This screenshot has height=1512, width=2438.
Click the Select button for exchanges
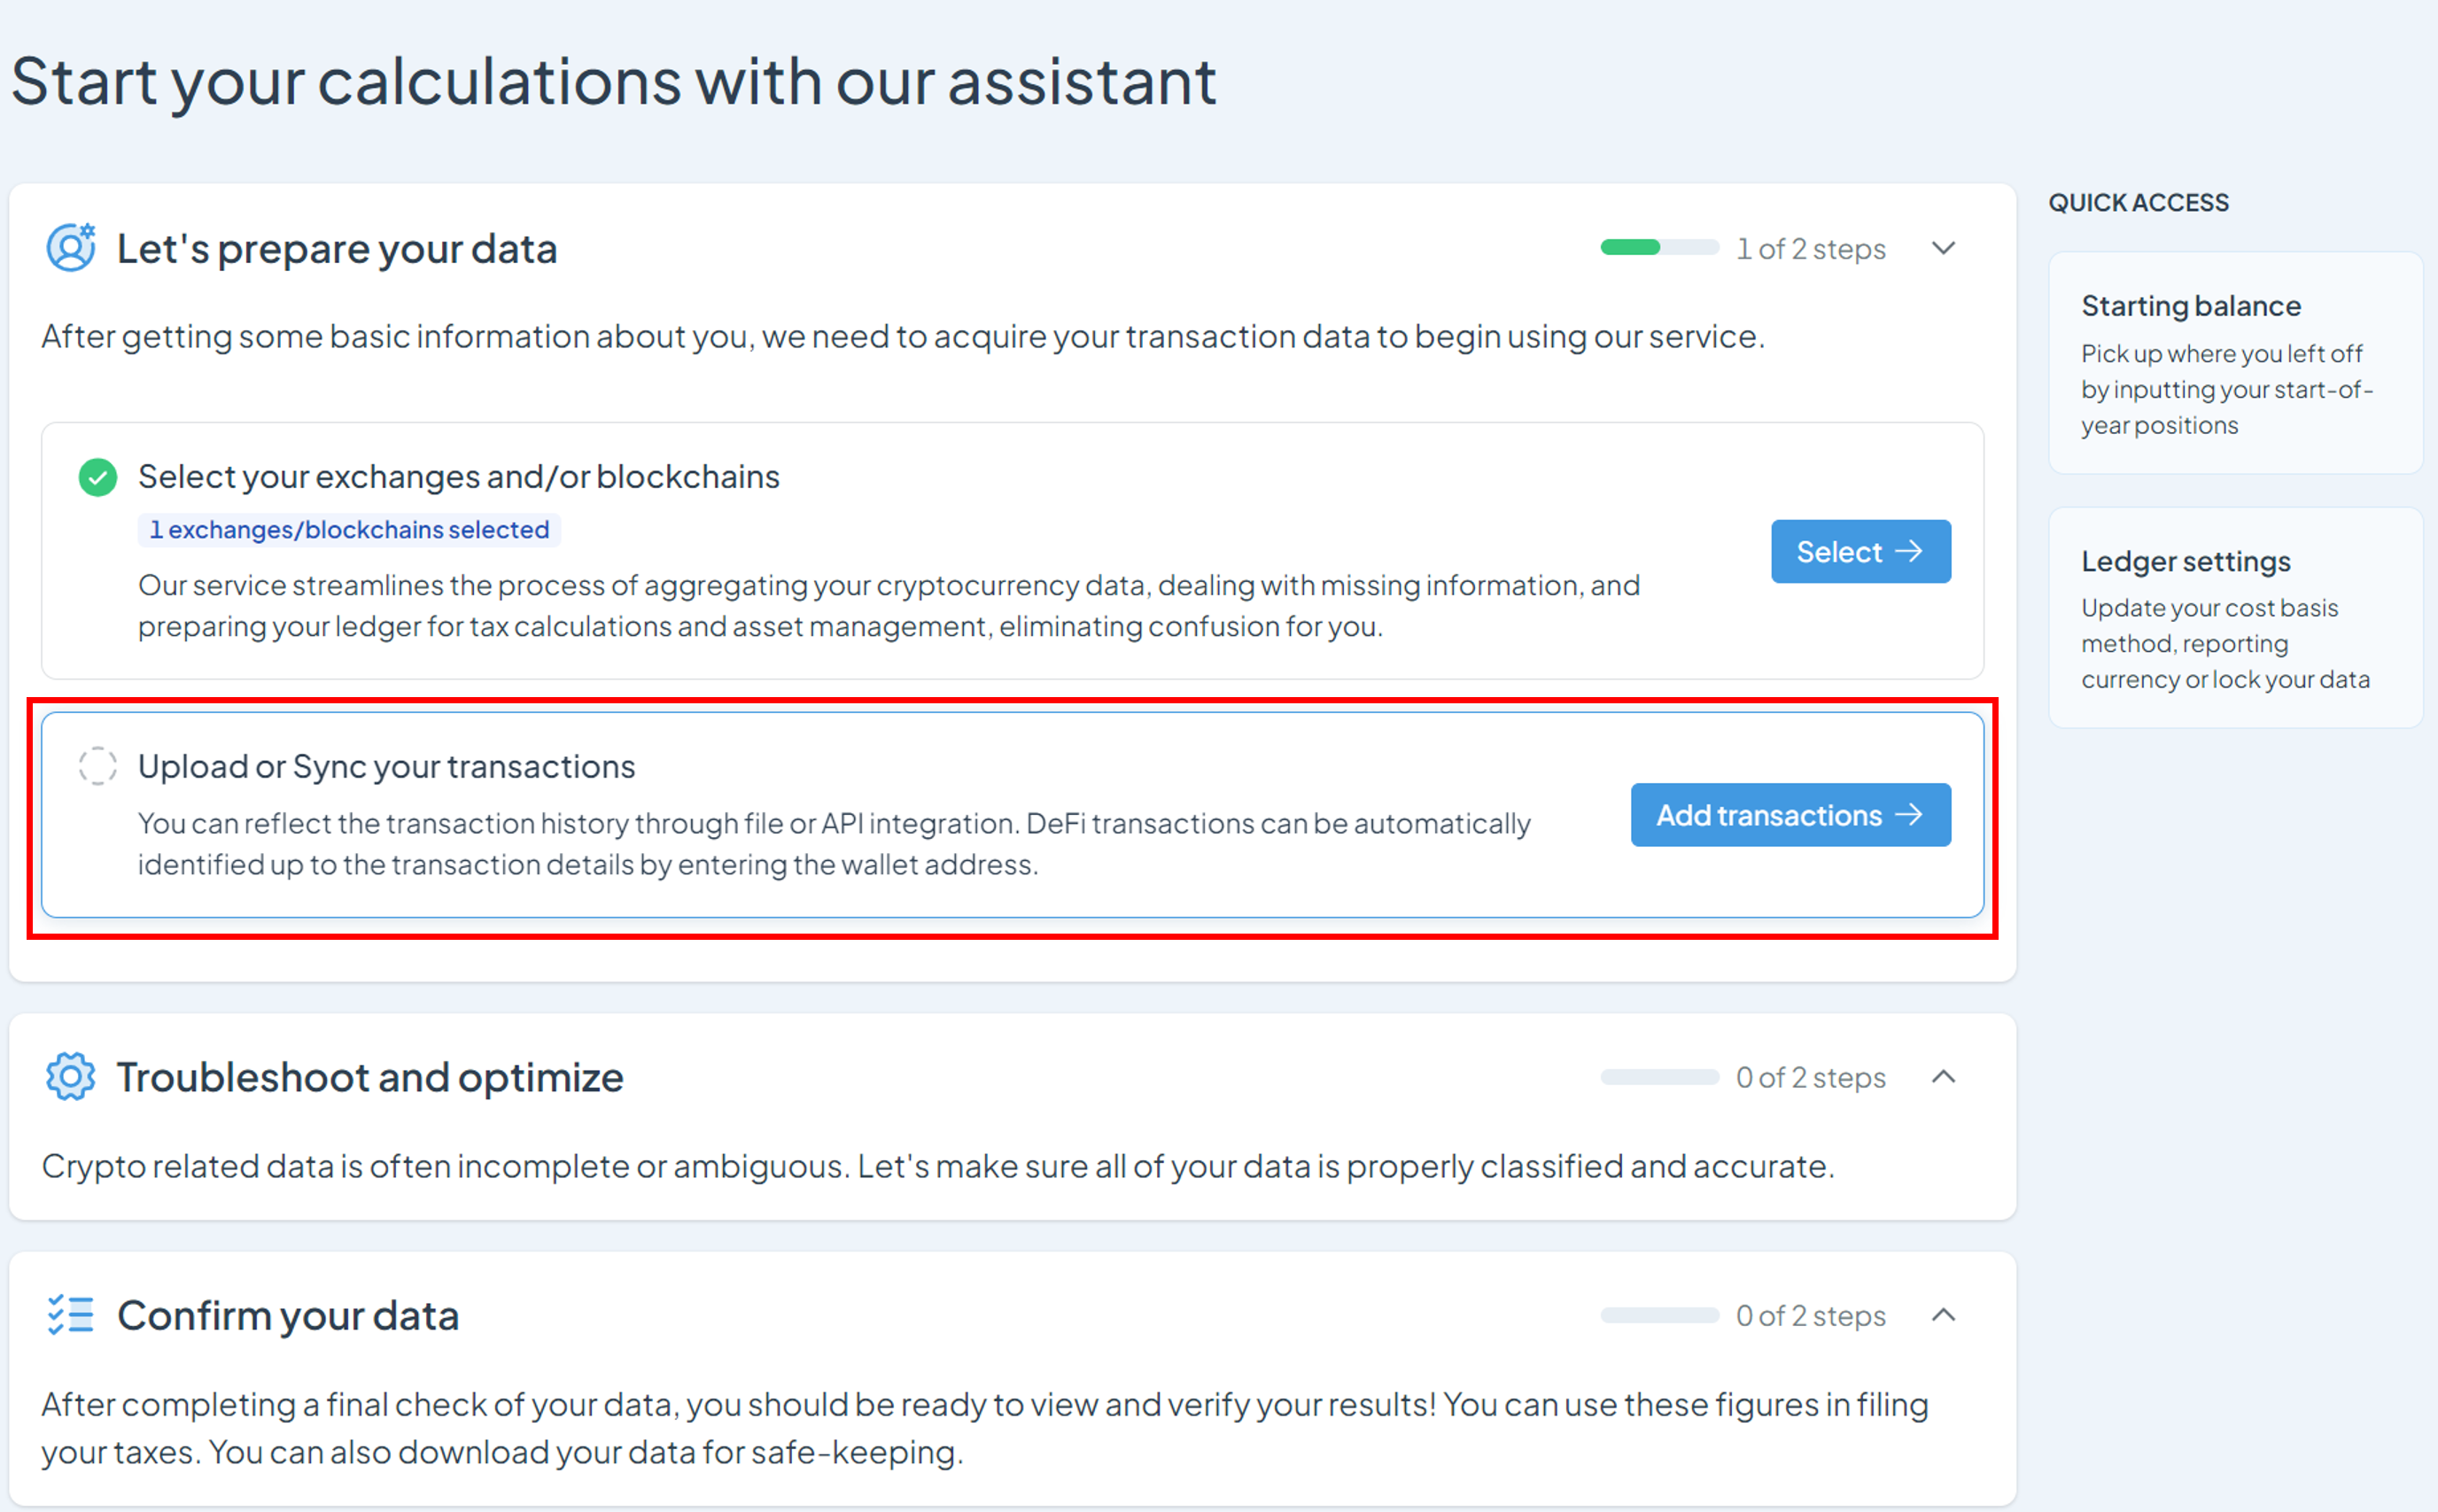1861,551
